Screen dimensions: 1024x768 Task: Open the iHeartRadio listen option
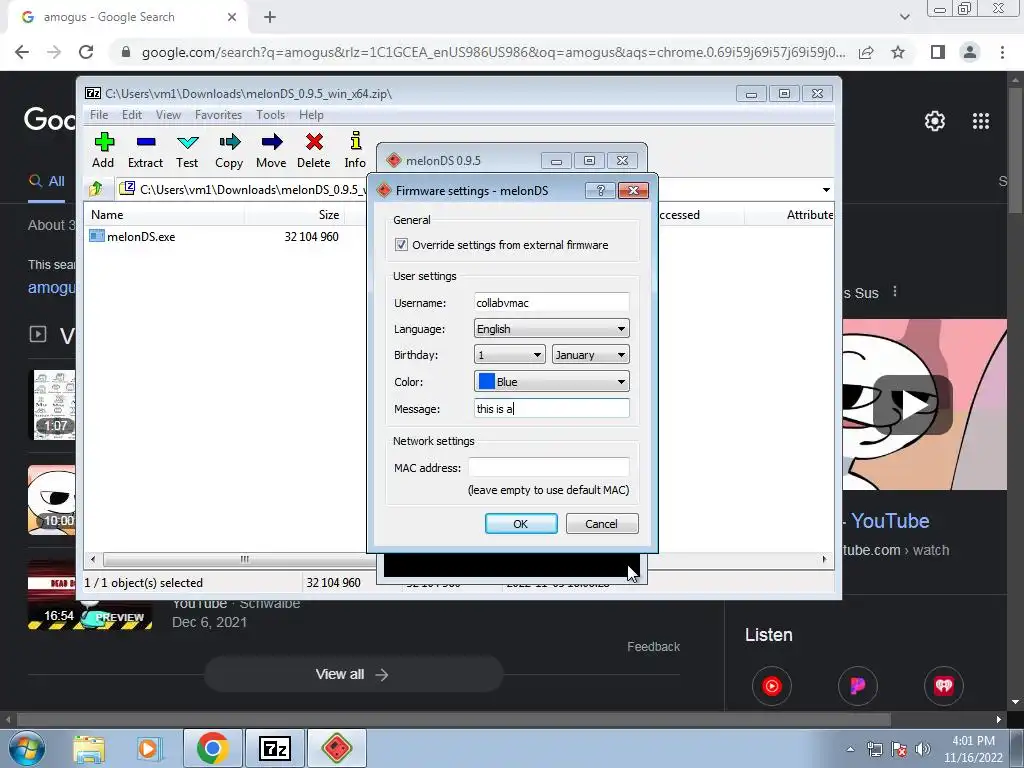pyautogui.click(x=944, y=686)
